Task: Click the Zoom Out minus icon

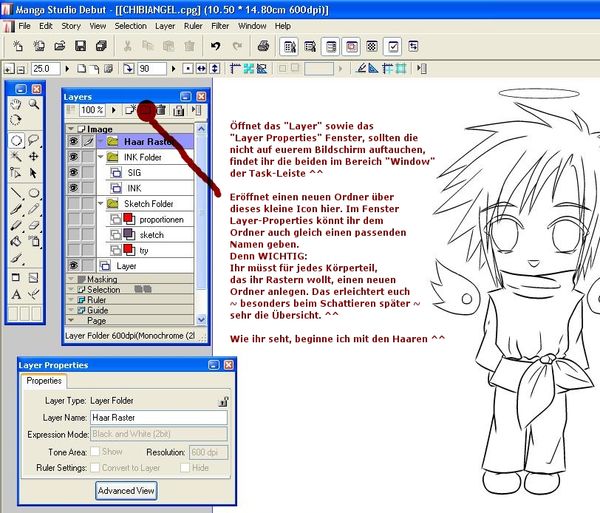Action: (21, 70)
